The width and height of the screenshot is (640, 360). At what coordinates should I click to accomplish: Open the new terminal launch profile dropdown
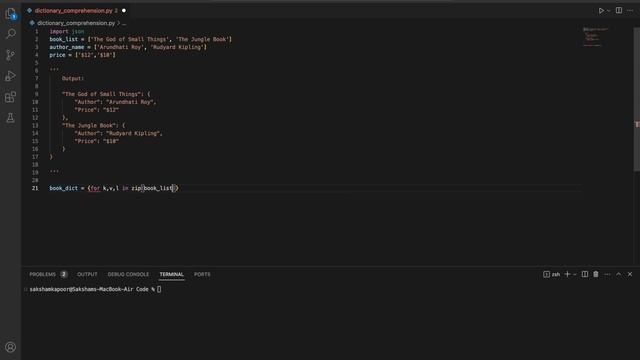(x=575, y=275)
